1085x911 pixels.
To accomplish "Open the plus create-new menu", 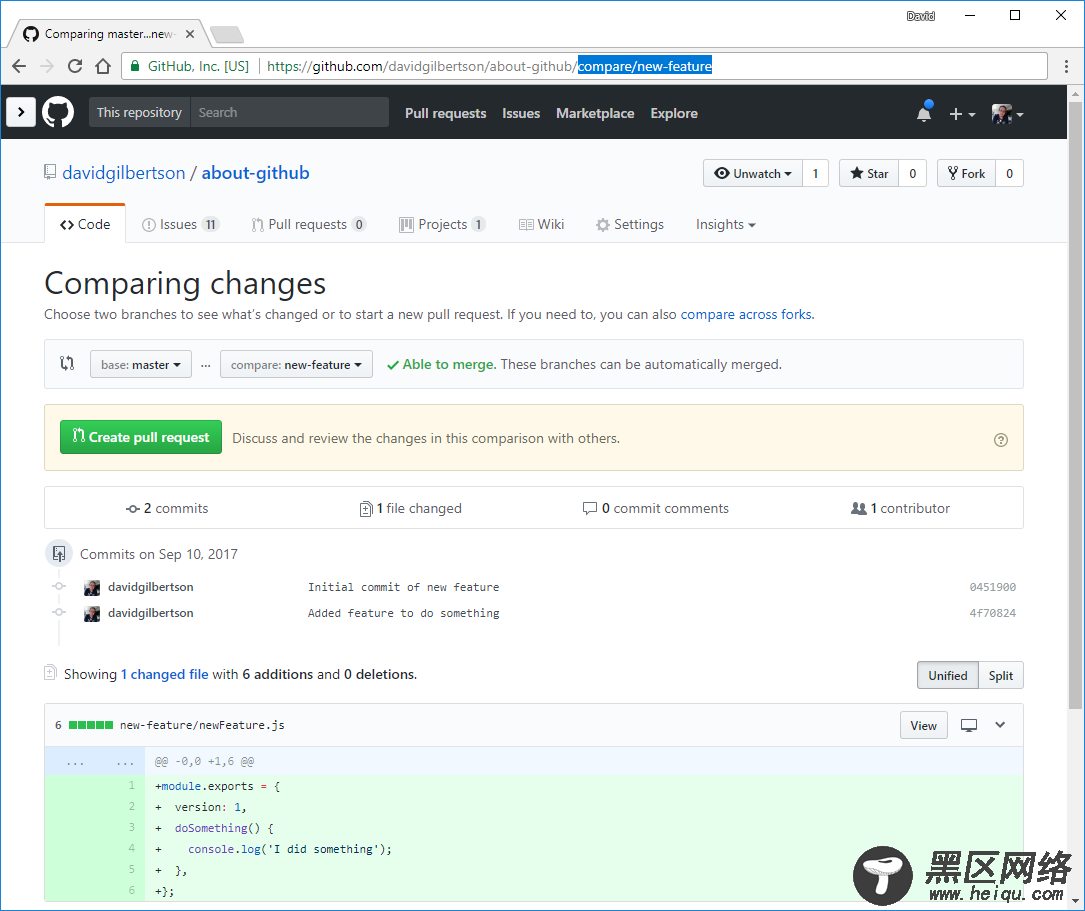I will click(x=962, y=114).
